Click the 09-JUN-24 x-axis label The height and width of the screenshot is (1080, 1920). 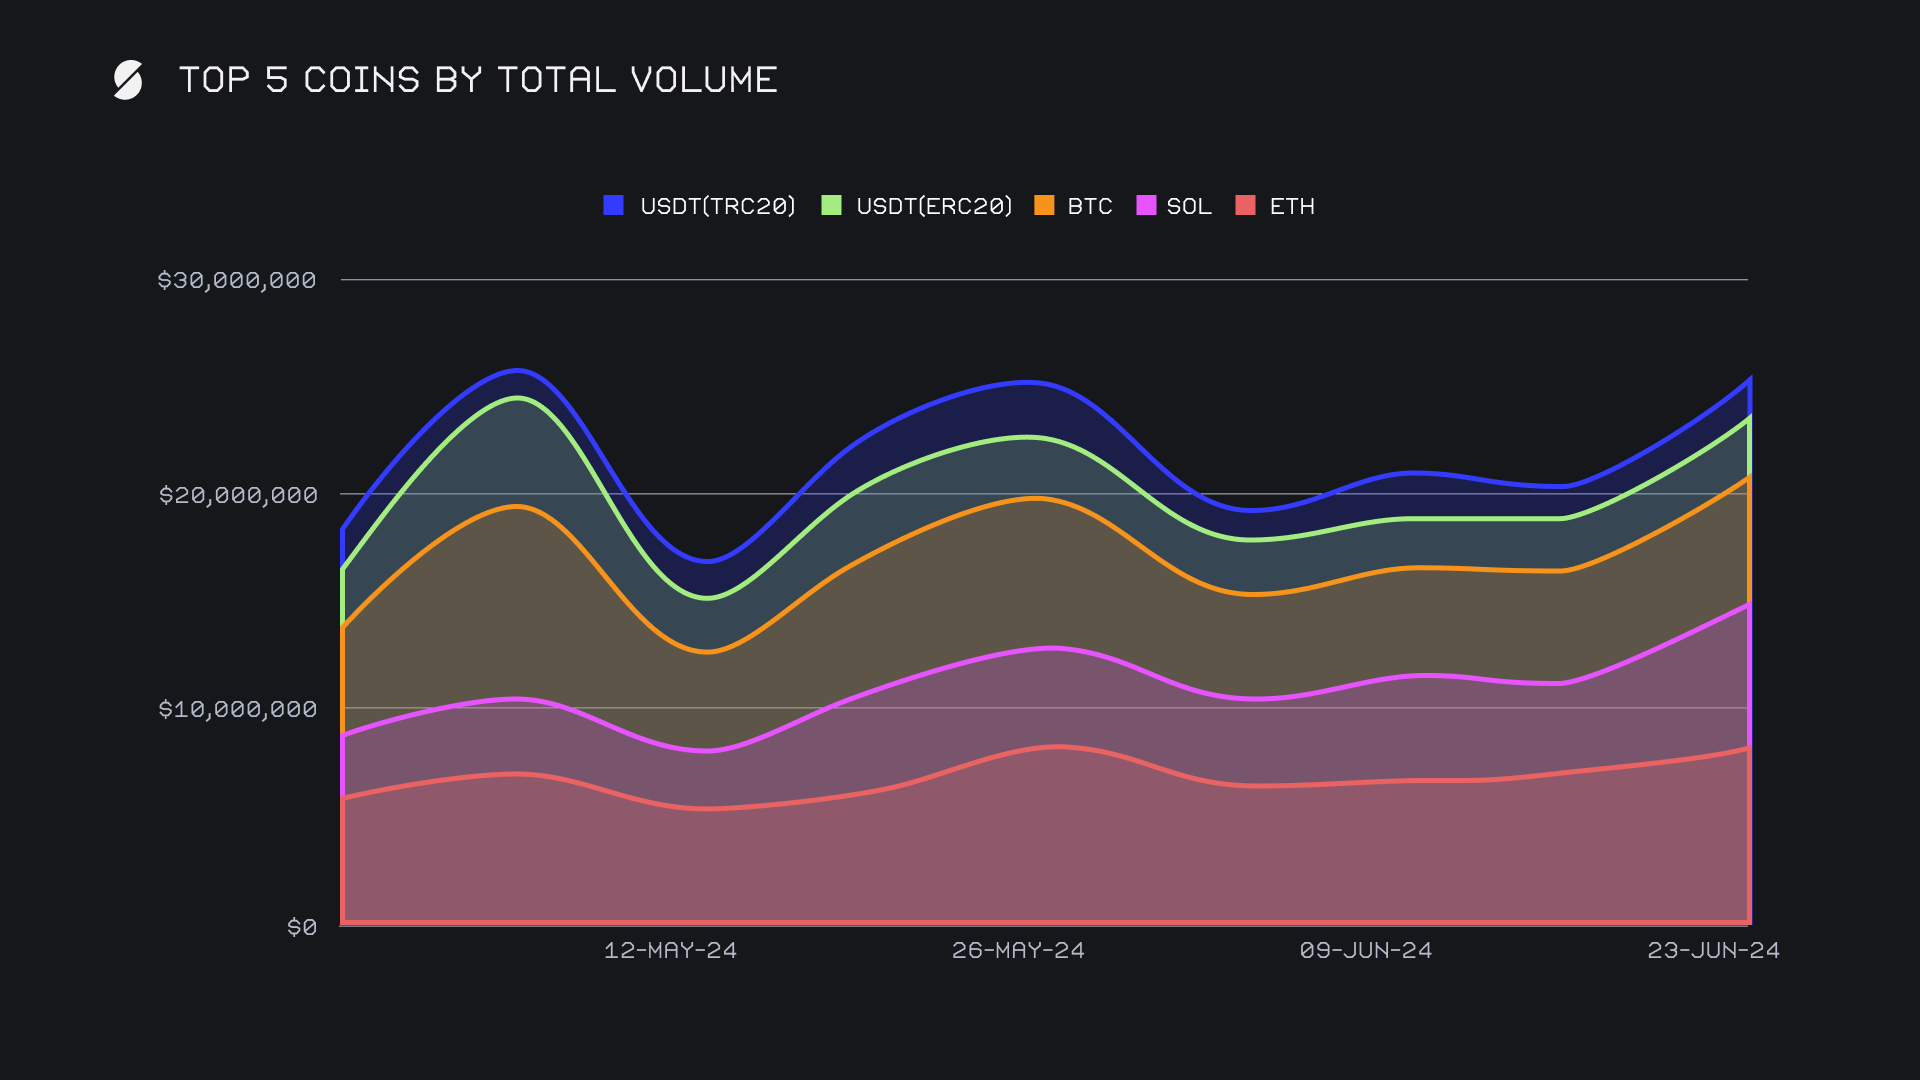coord(1366,950)
